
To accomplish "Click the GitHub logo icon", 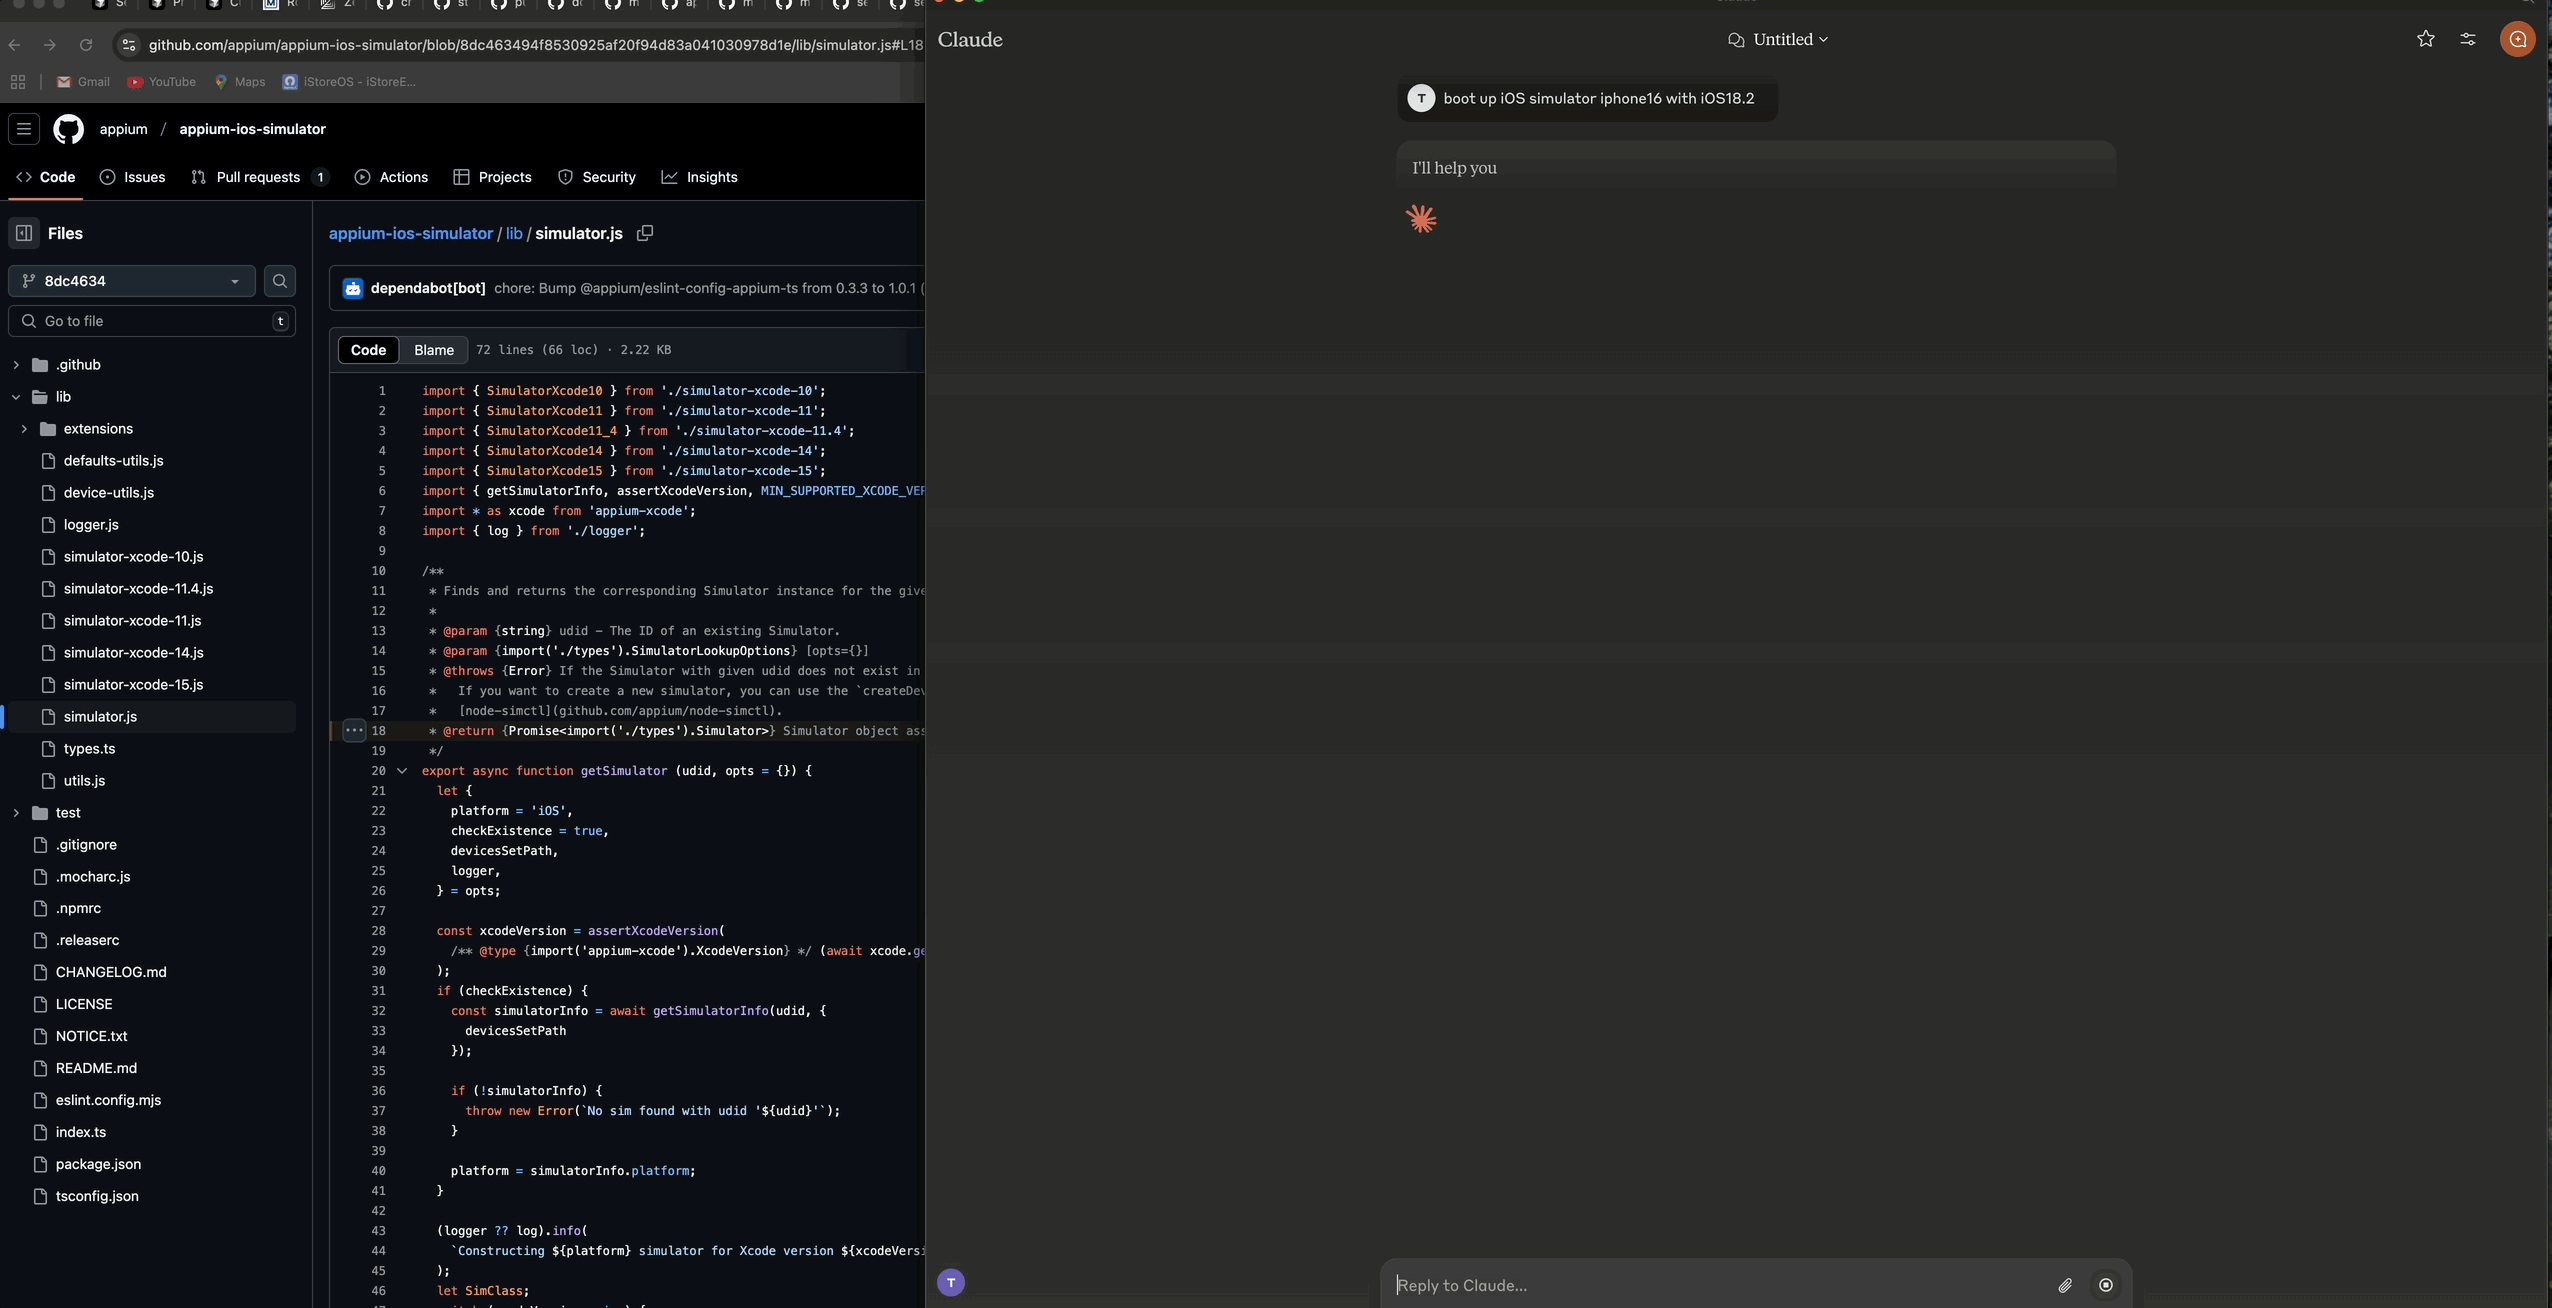I will (68, 129).
